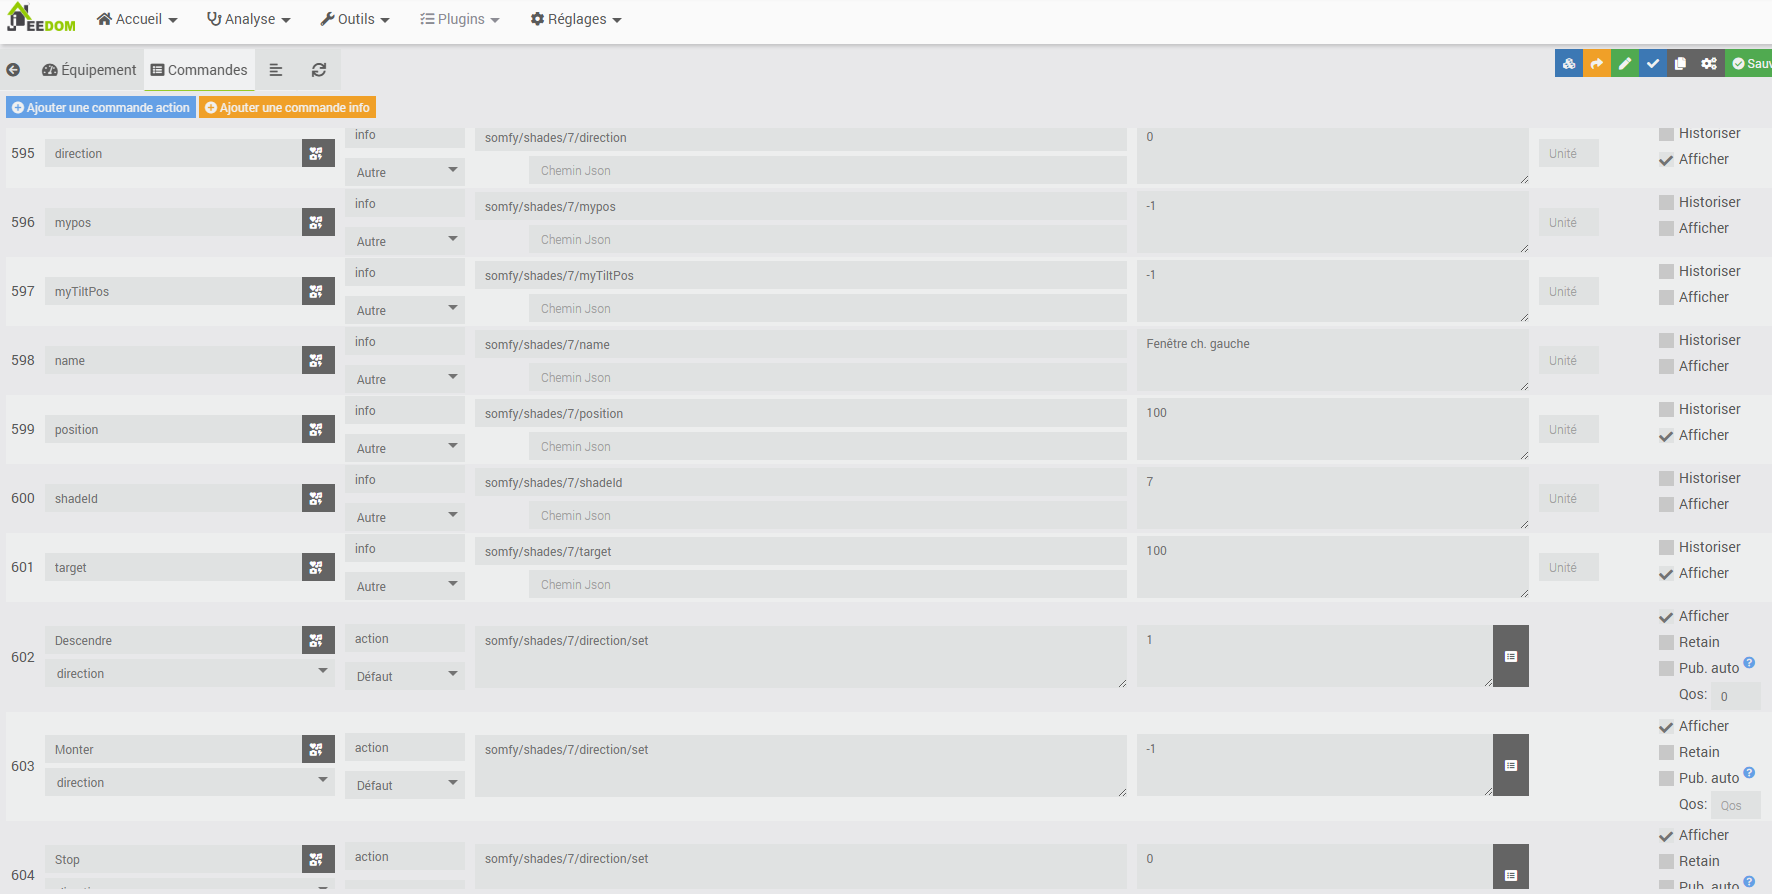Open list icon for Stop value
Viewport: 1772px width, 894px height.
[x=1511, y=868]
